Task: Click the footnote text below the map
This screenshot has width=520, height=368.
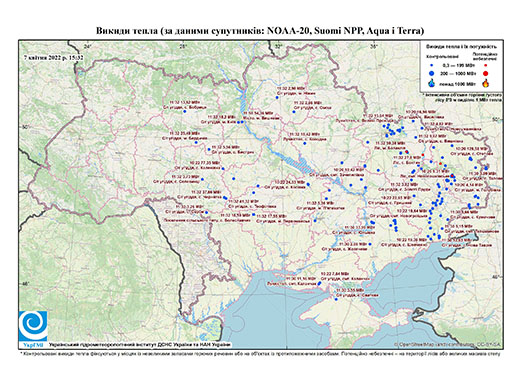Action: [260, 353]
